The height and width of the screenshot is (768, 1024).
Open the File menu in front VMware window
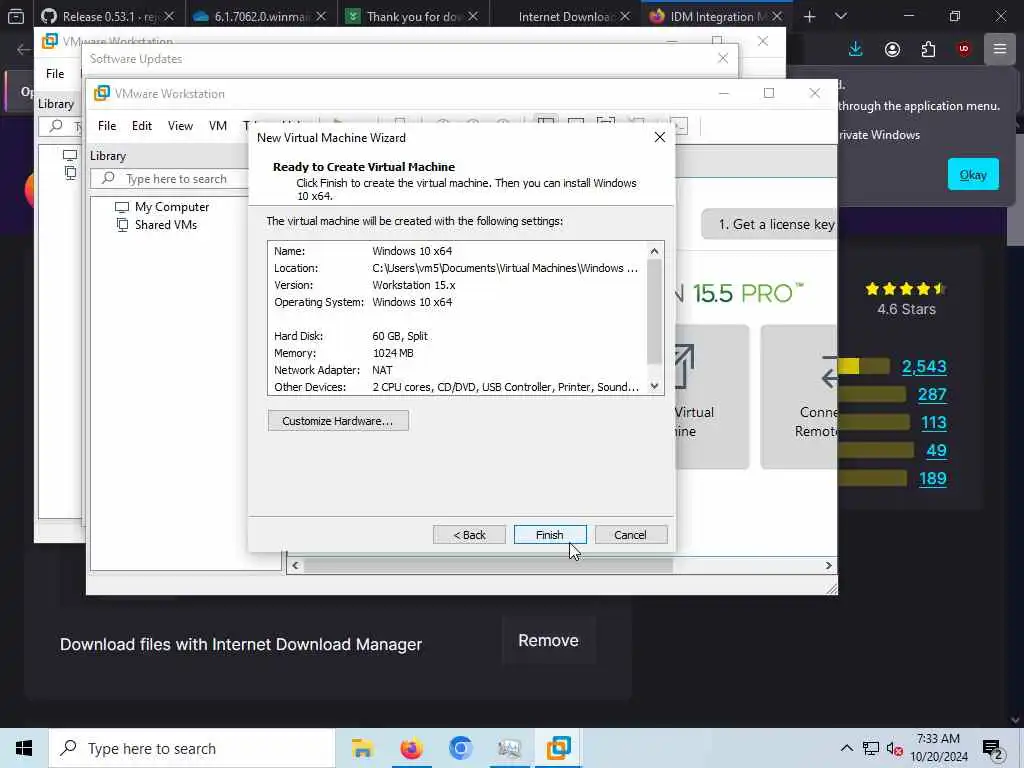106,125
